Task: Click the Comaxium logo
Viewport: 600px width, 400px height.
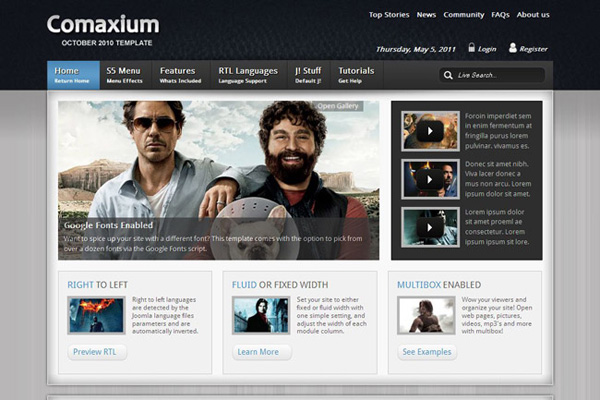Action: [x=103, y=24]
